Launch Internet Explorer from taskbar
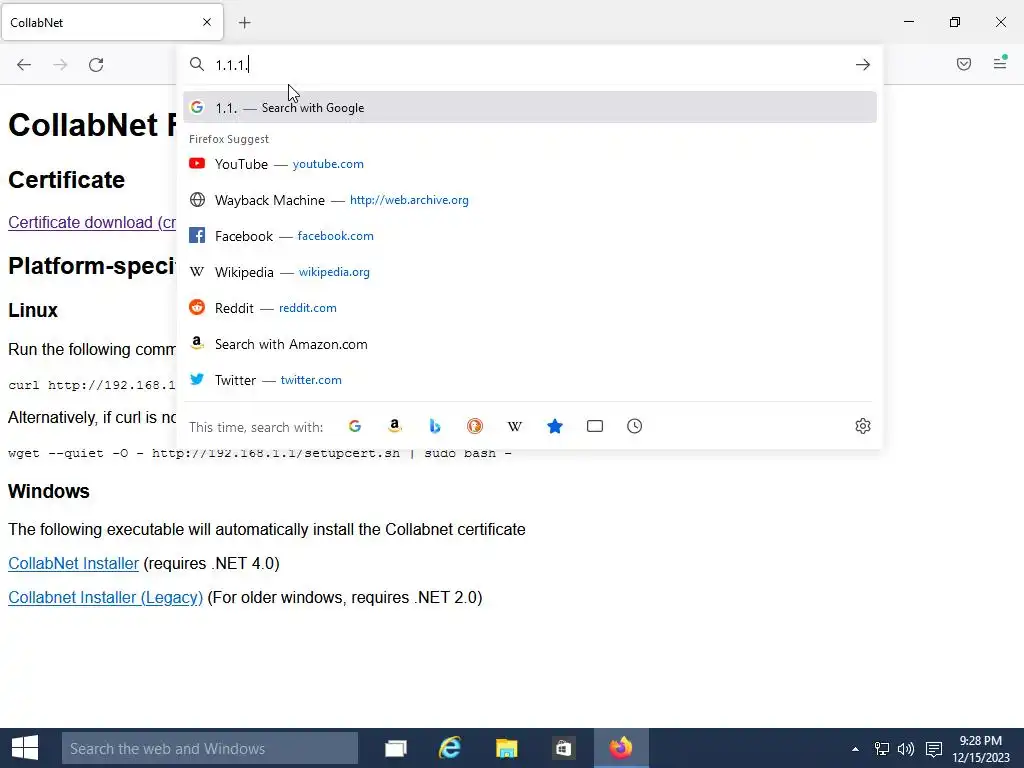 [x=450, y=748]
